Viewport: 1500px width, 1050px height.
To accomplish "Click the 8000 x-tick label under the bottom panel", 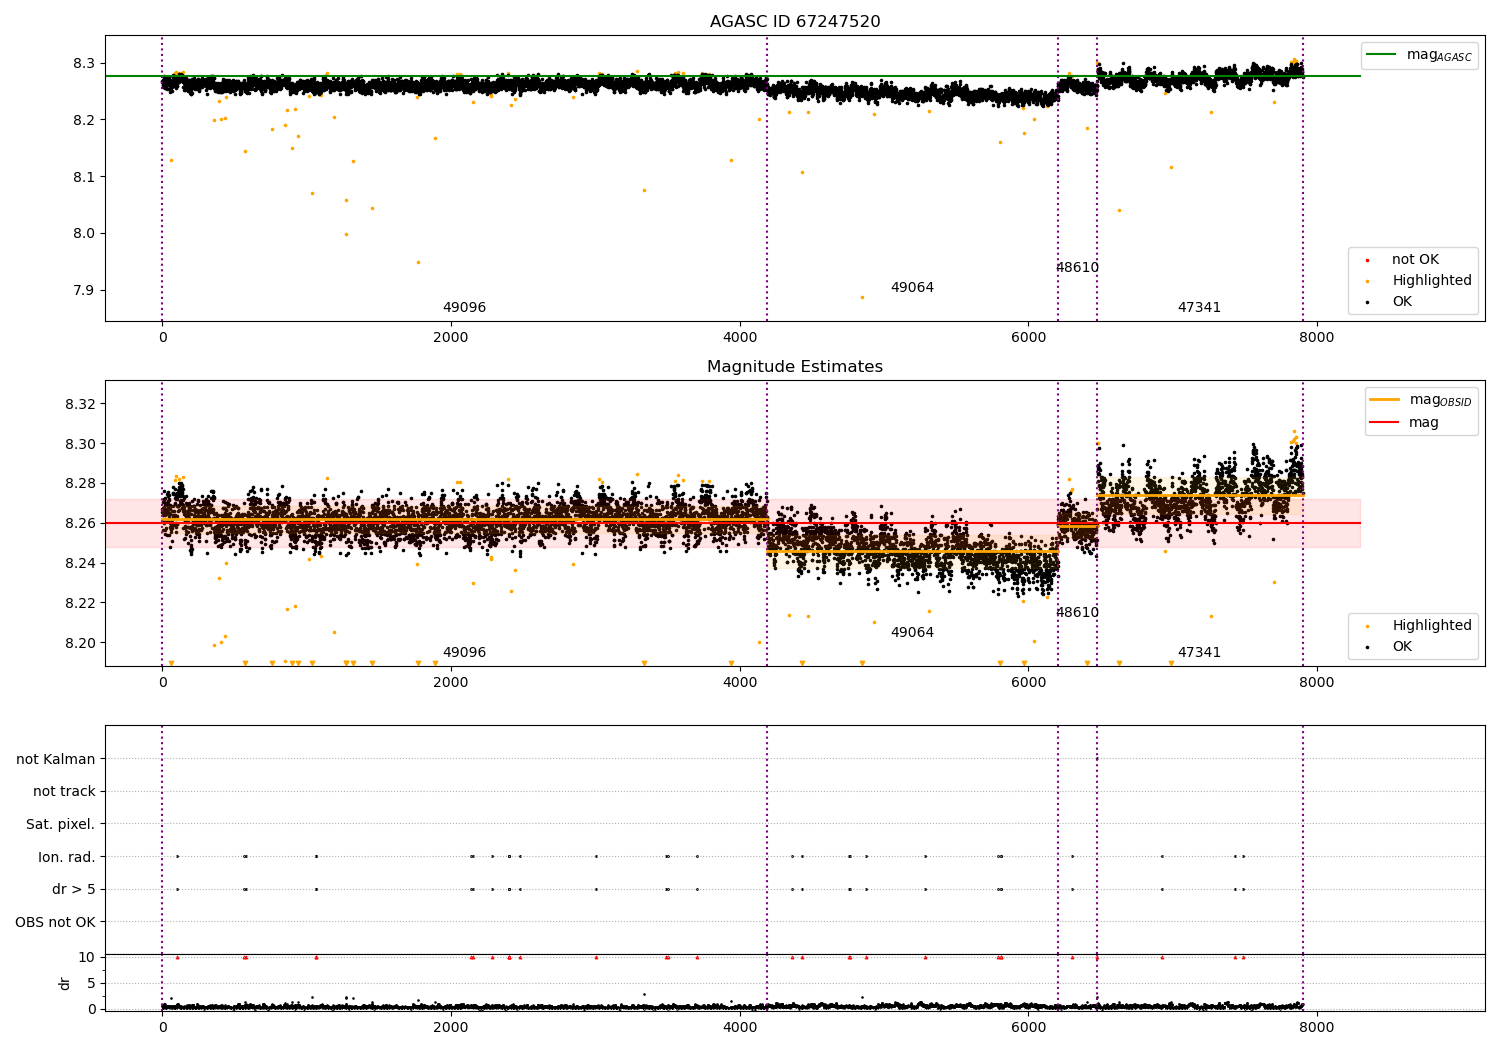I will pyautogui.click(x=1317, y=1027).
